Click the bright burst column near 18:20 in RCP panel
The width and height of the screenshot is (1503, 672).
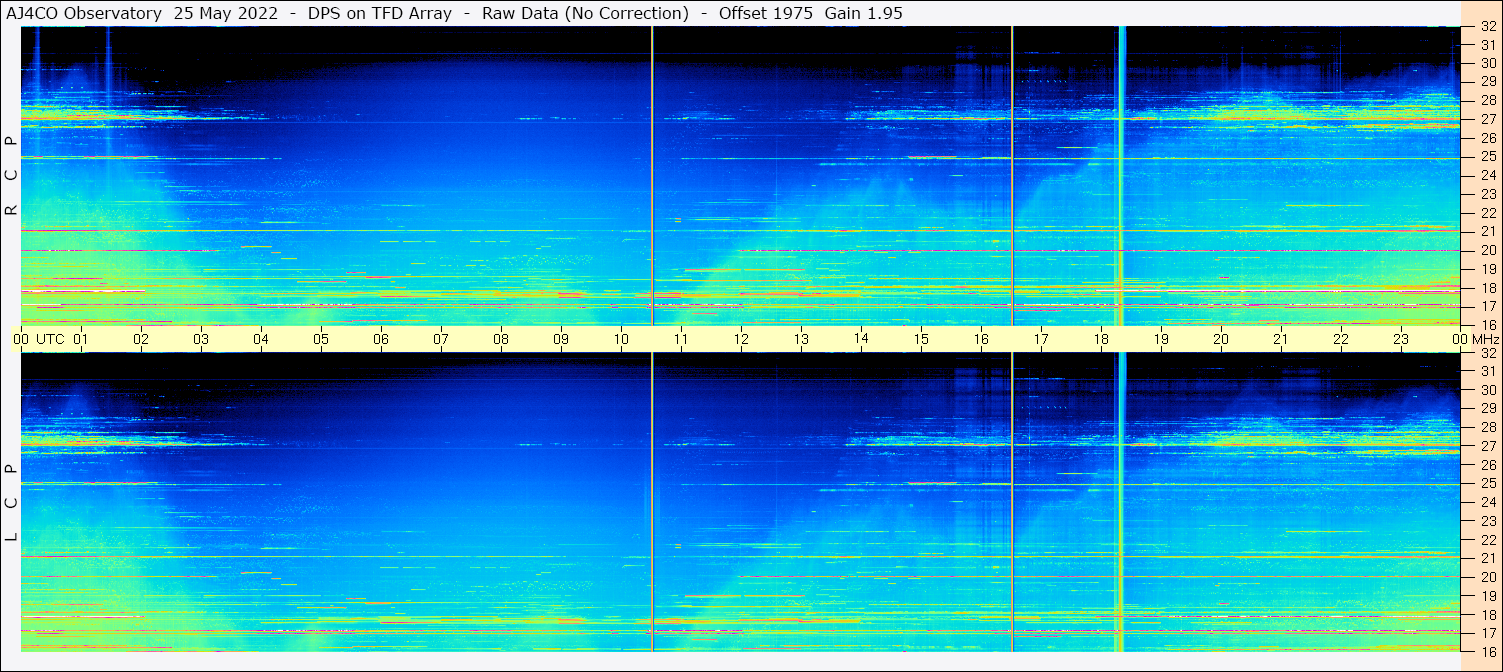[x=1120, y=176]
